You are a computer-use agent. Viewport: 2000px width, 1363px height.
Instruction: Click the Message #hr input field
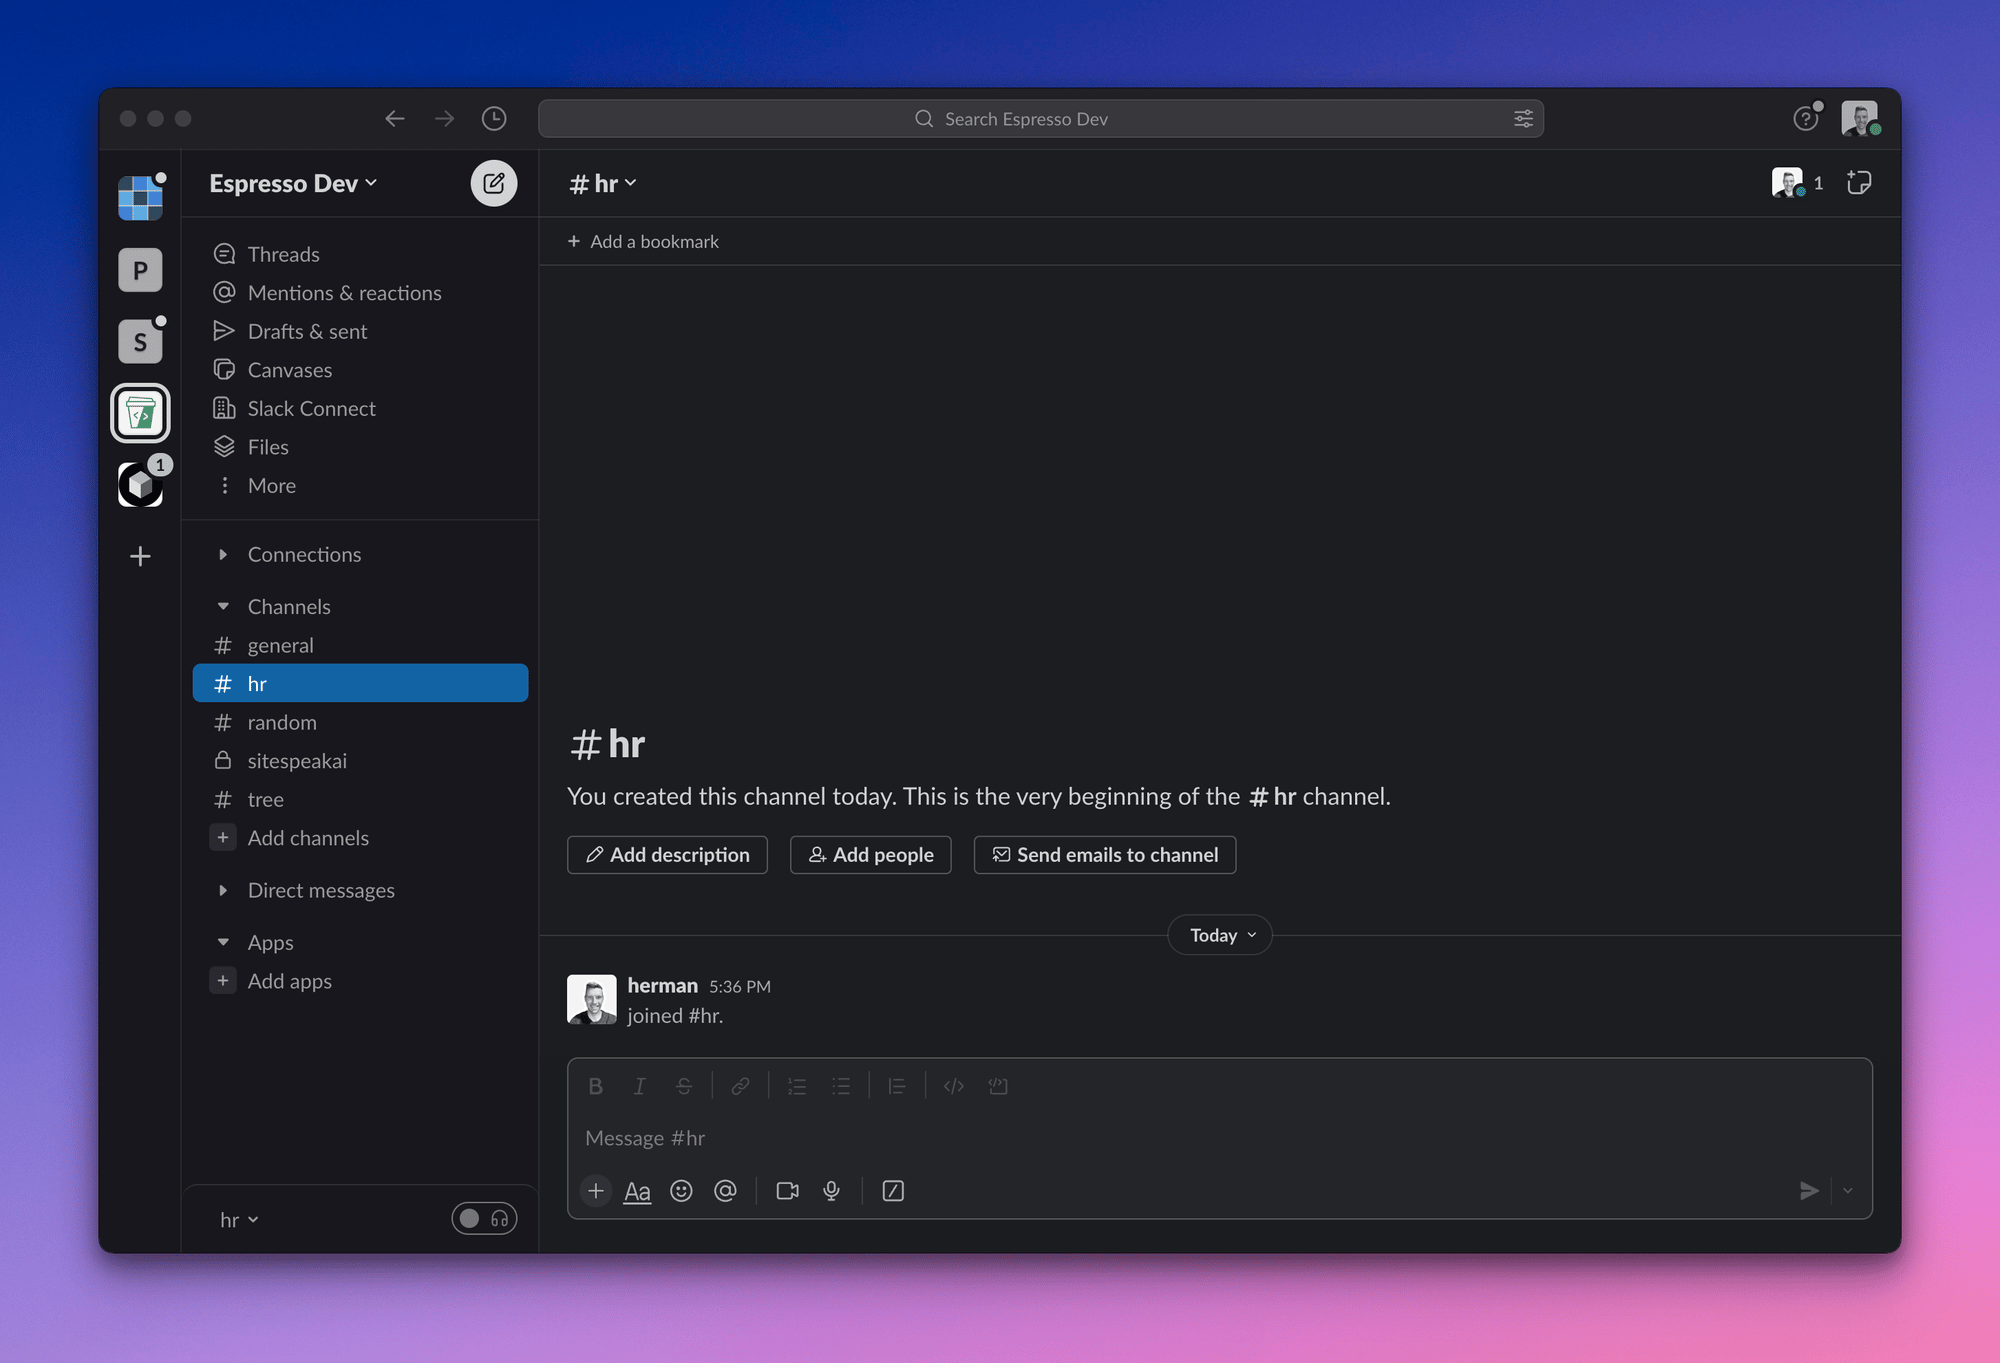pos(1219,1138)
